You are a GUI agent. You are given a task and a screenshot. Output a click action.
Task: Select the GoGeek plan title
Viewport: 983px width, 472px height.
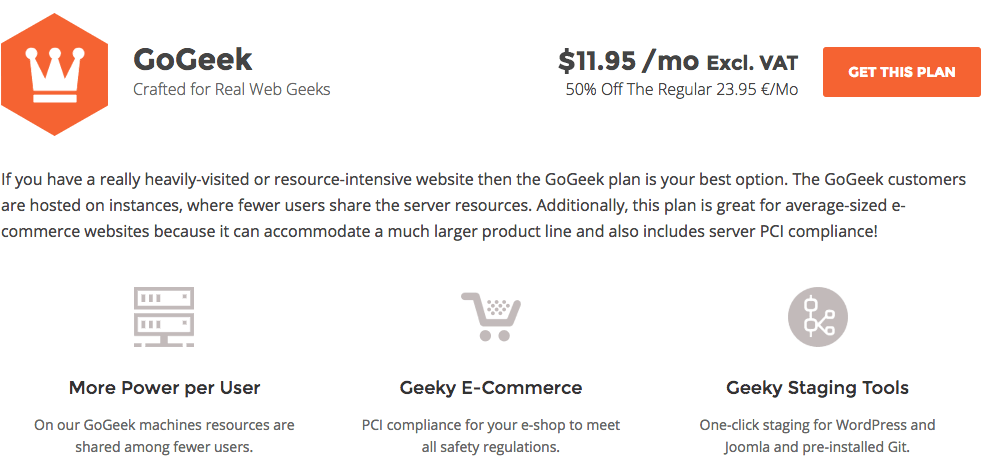[193, 60]
